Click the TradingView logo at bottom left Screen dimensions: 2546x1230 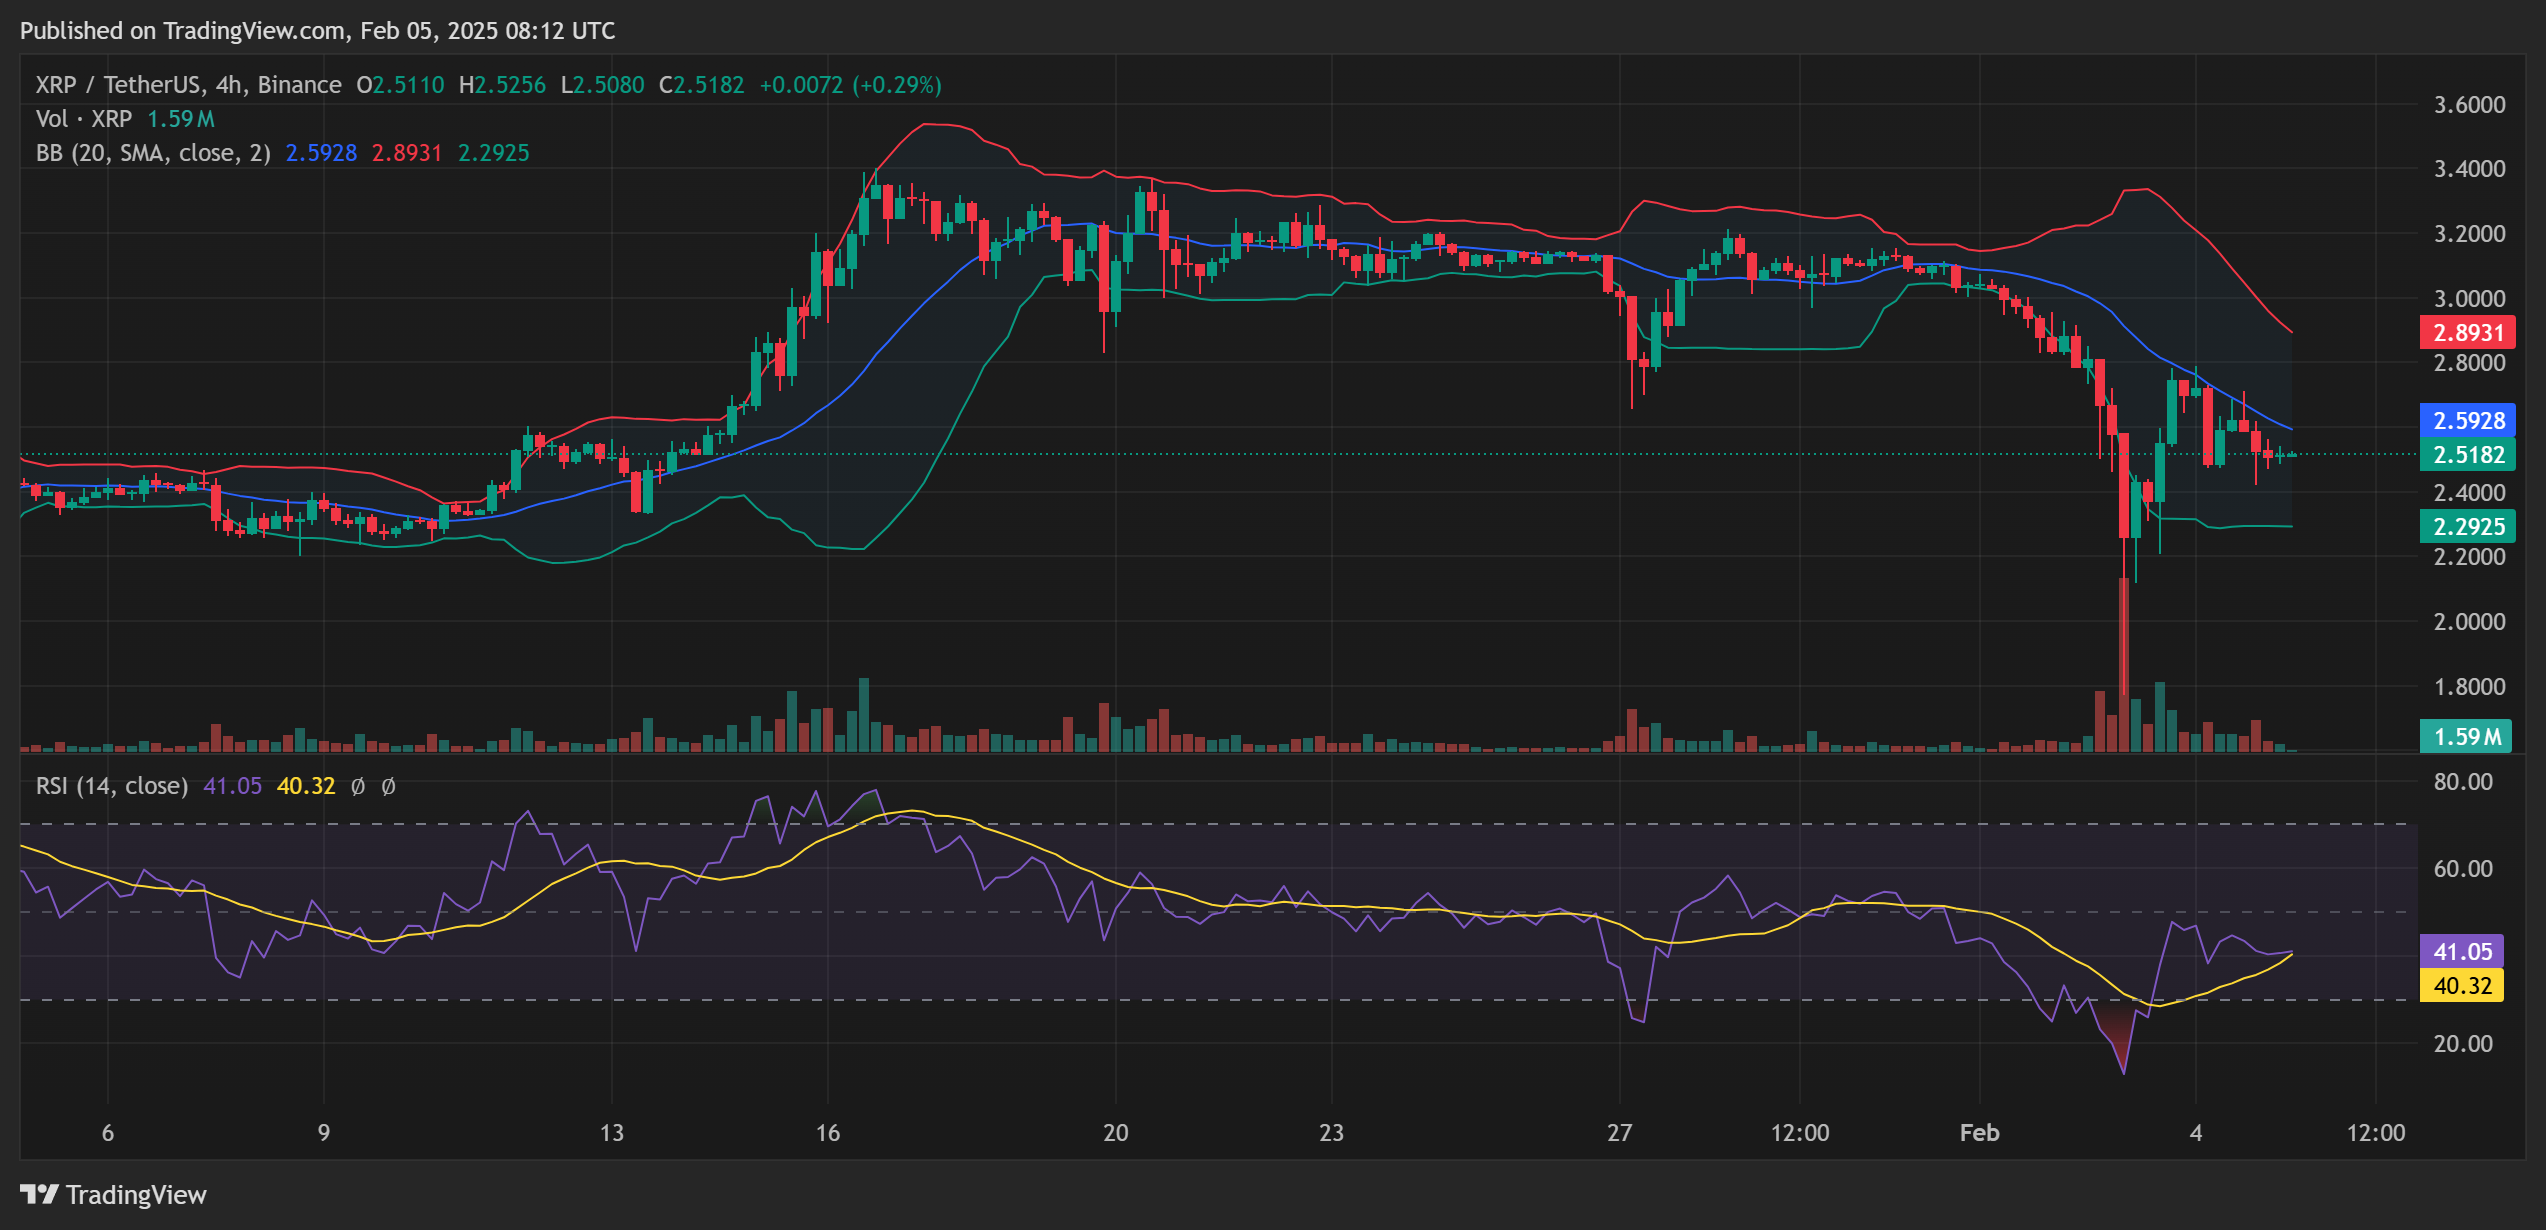pos(113,1195)
